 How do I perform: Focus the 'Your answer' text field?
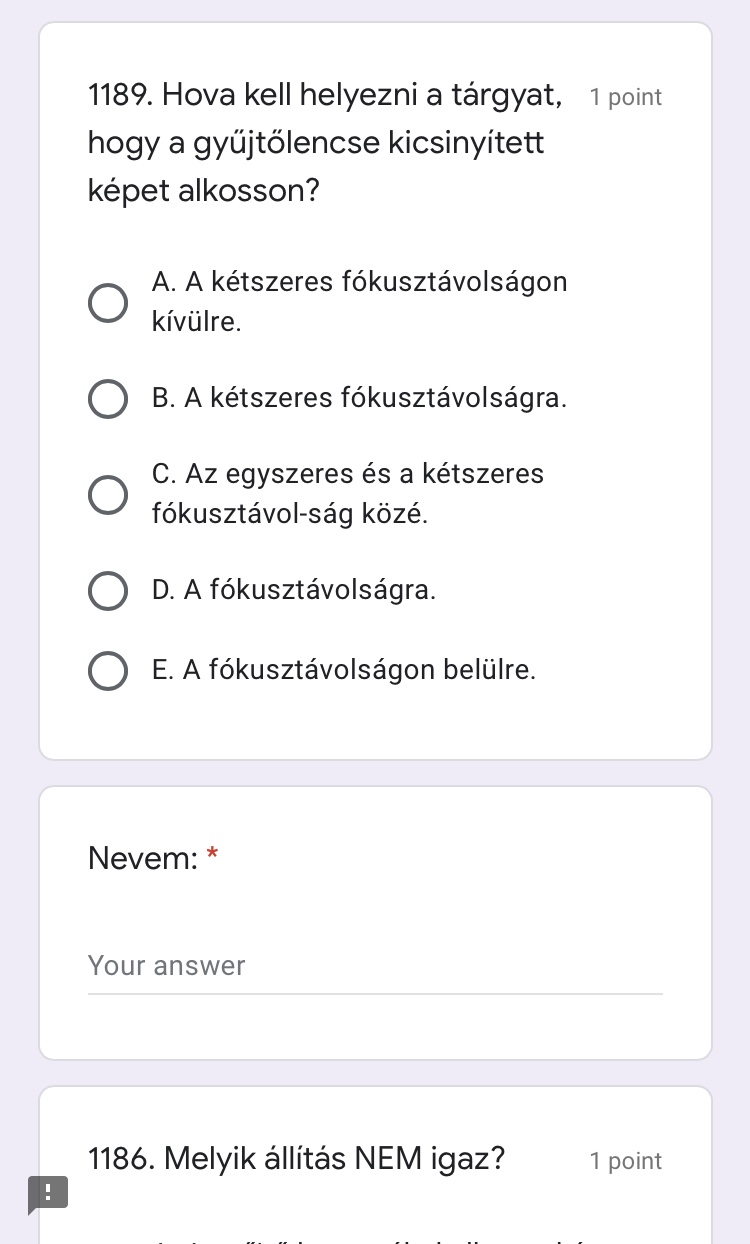(375, 966)
